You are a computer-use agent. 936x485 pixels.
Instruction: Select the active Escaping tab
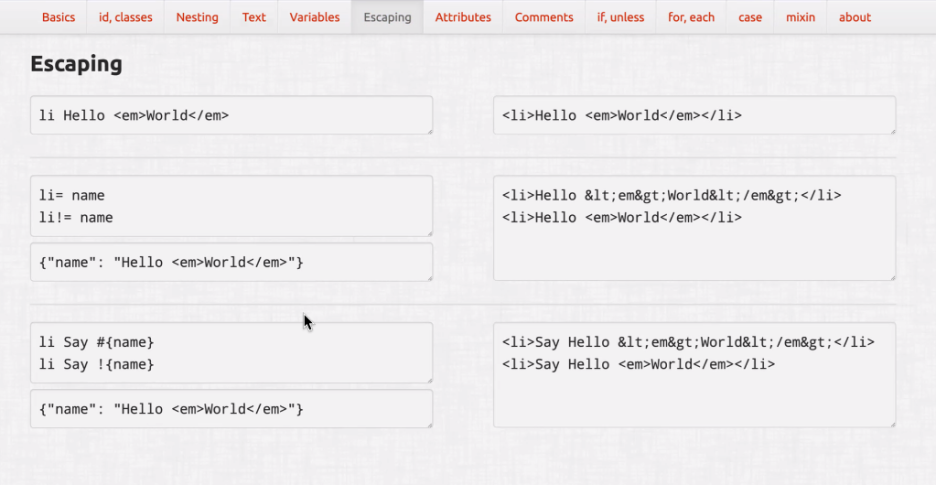[387, 17]
